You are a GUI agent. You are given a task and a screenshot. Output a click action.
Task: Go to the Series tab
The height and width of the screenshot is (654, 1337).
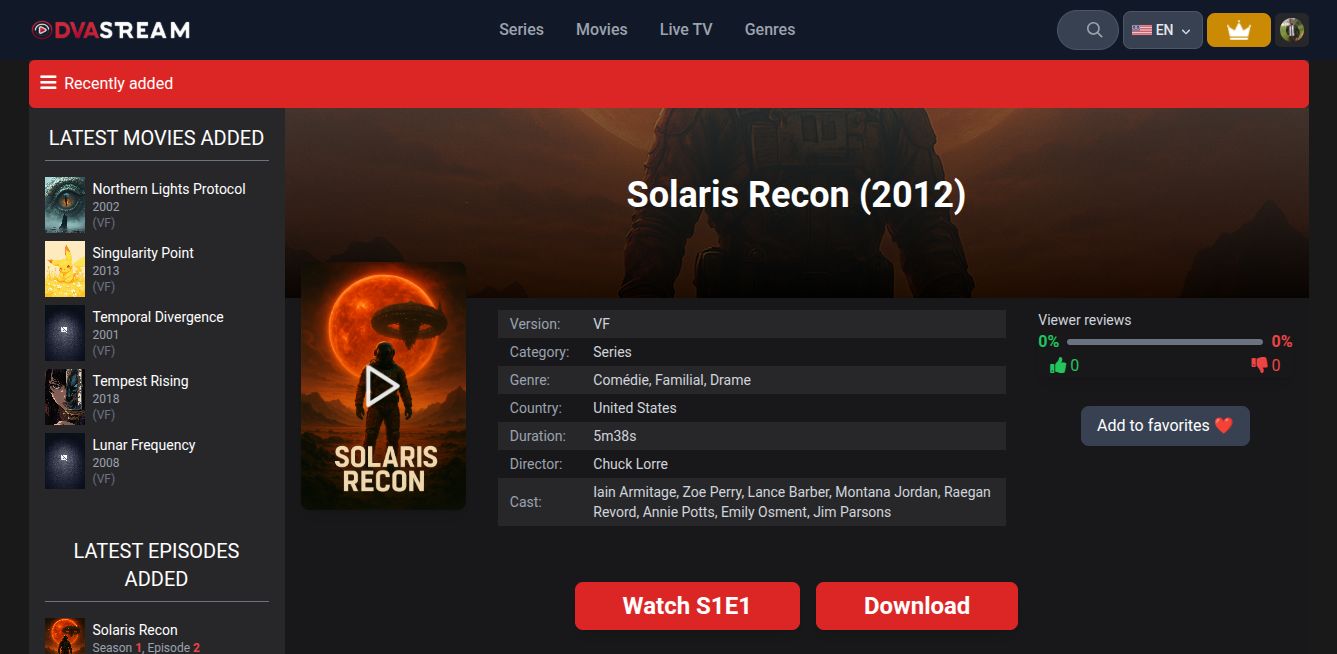521,30
